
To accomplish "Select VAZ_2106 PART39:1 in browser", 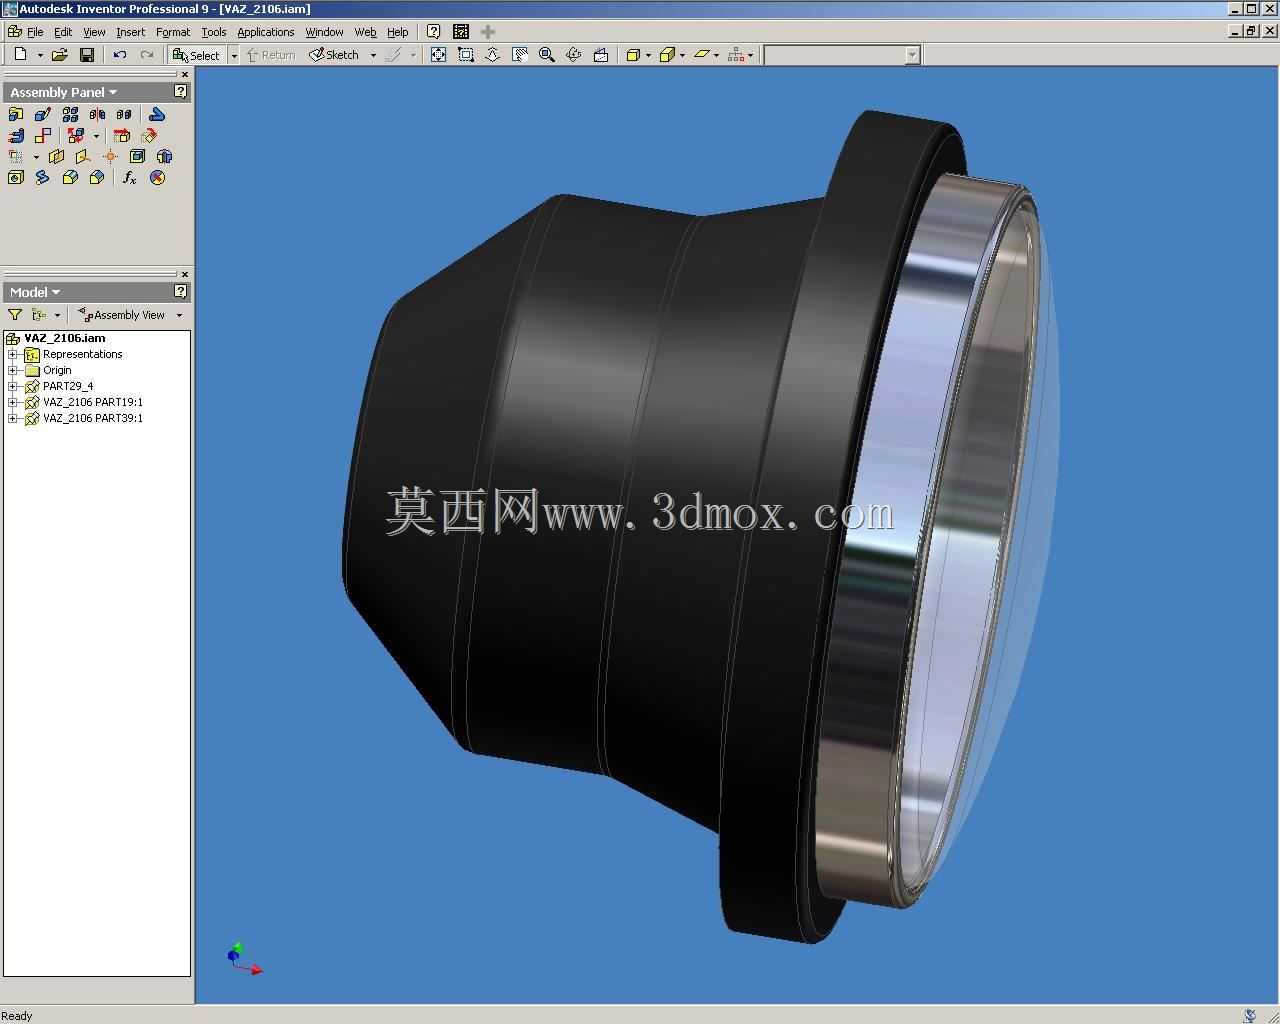I will (x=93, y=418).
